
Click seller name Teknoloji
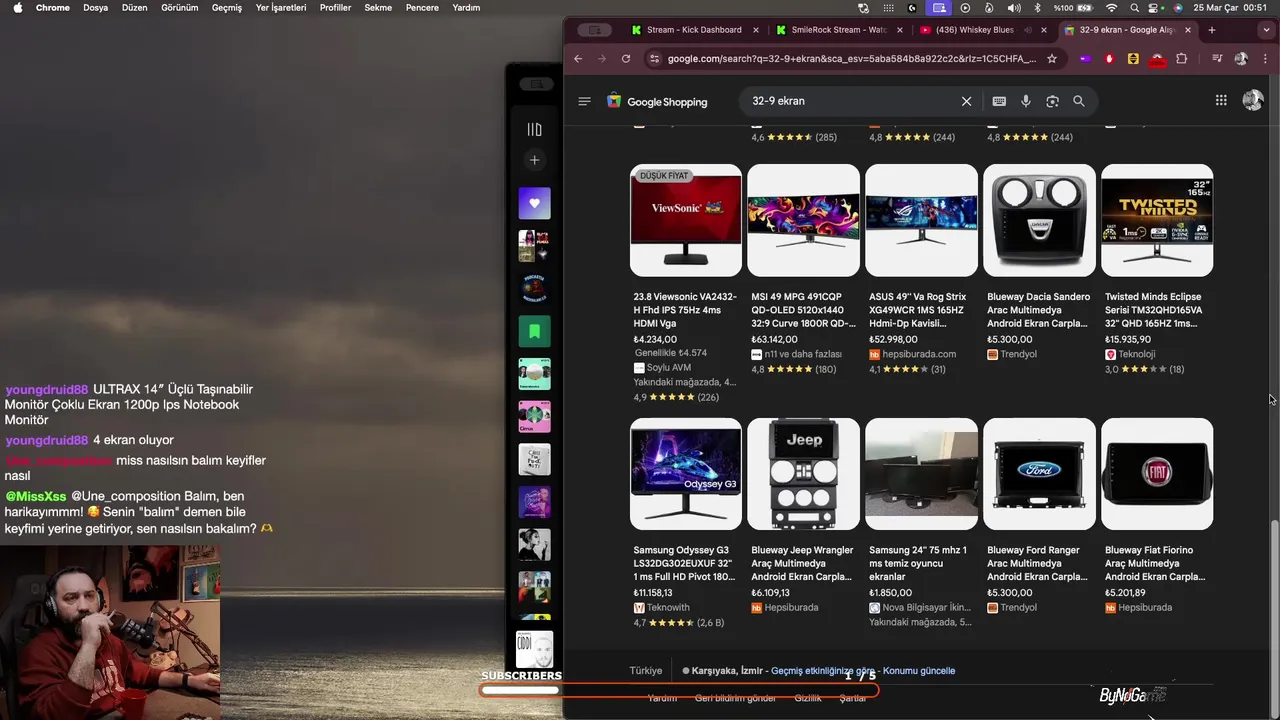pos(1137,354)
